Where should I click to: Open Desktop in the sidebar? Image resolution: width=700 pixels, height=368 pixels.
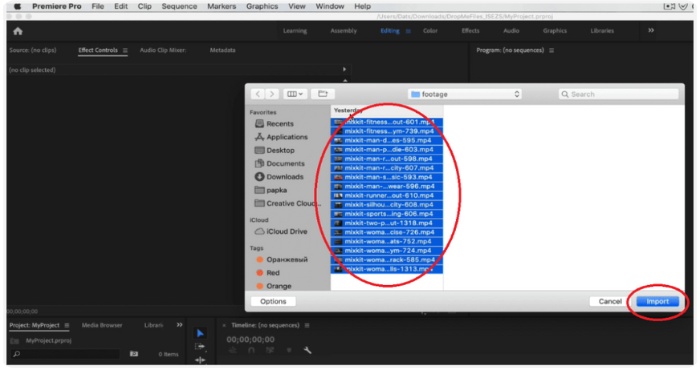click(275, 151)
